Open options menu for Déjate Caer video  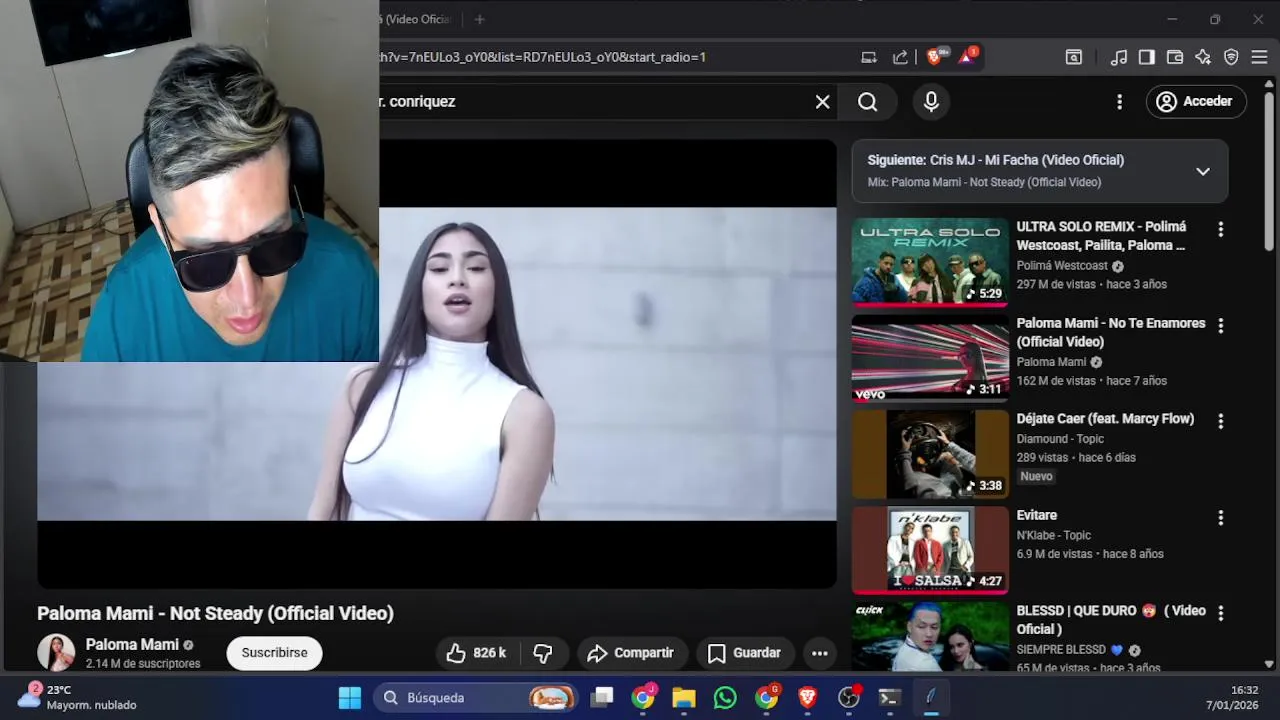pyautogui.click(x=1220, y=421)
